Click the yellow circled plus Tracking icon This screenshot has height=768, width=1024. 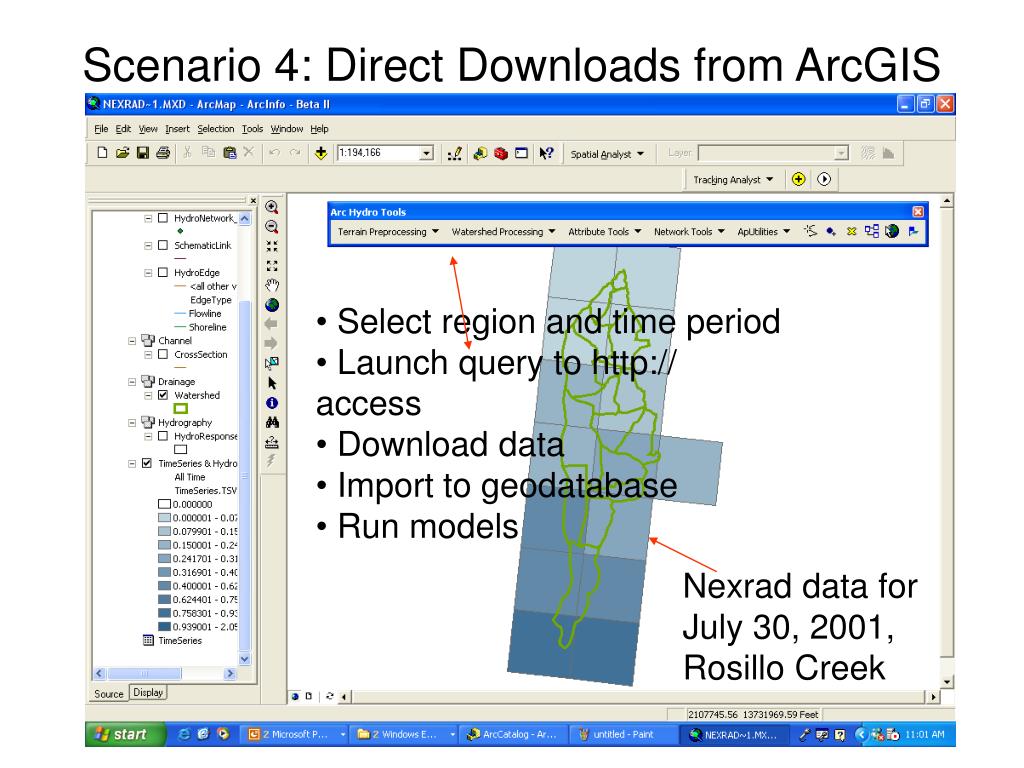coord(798,179)
